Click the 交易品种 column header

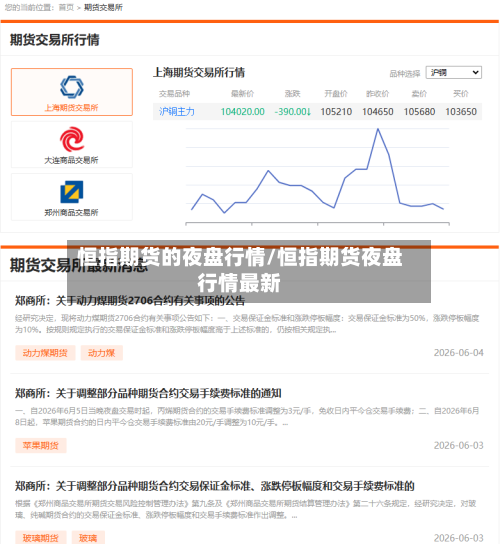174,94
